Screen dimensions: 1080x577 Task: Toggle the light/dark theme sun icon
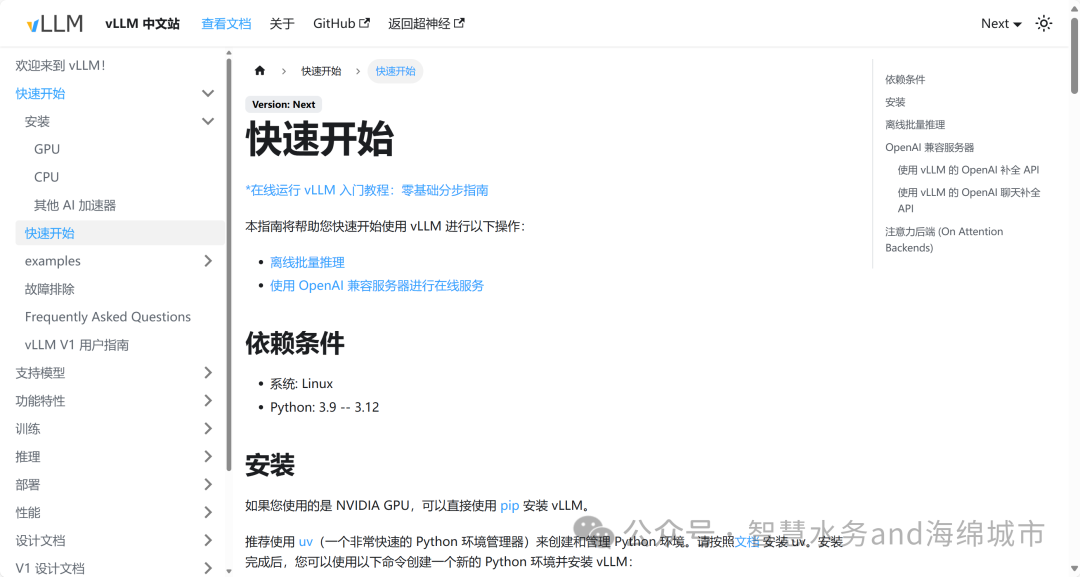click(1043, 23)
